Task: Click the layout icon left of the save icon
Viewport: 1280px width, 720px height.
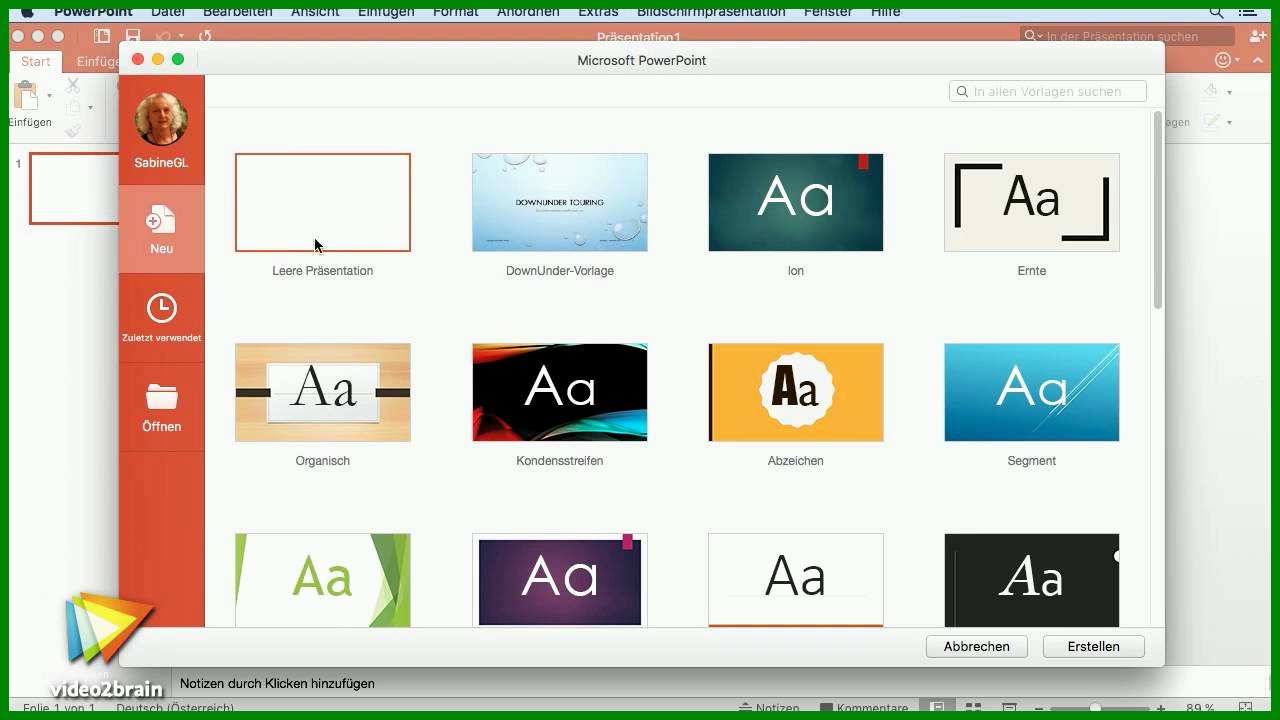Action: [x=102, y=36]
